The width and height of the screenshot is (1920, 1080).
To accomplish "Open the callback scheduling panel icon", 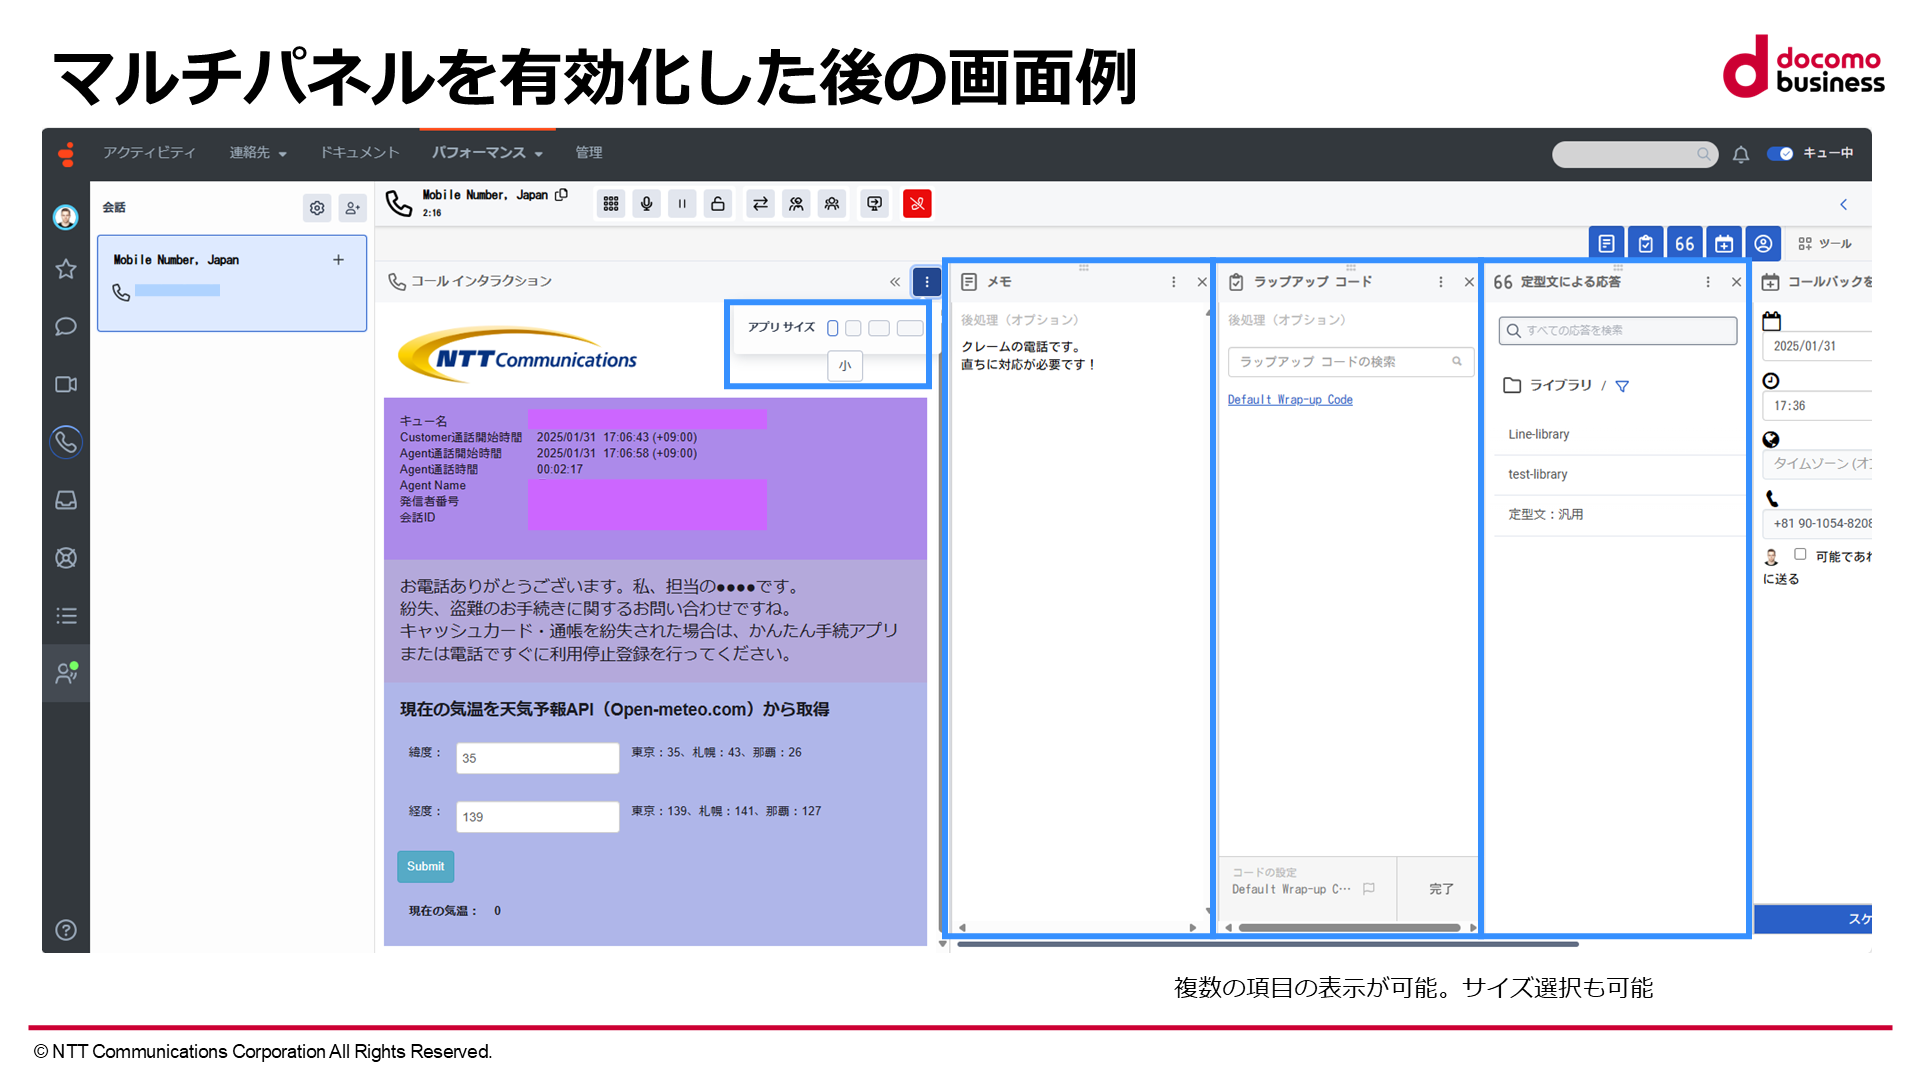I will pyautogui.click(x=1724, y=244).
